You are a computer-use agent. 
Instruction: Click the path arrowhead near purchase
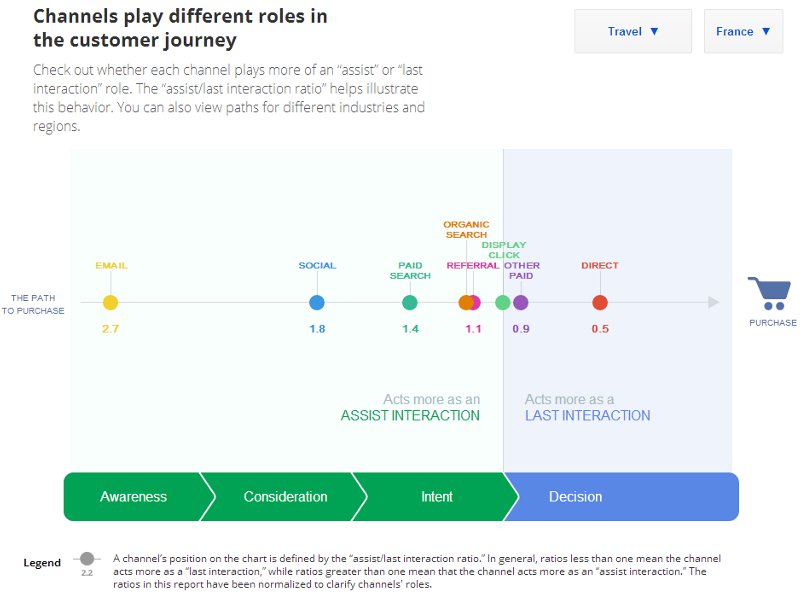coord(714,303)
